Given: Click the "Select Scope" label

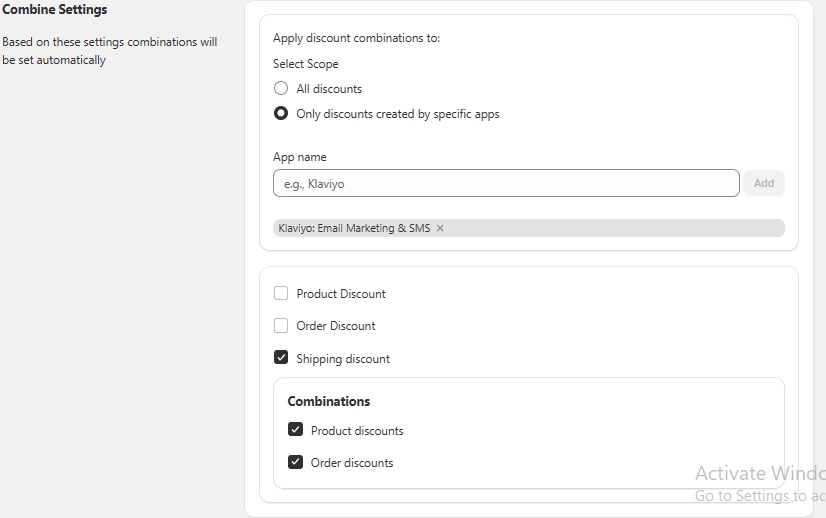Looking at the screenshot, I should 306,64.
